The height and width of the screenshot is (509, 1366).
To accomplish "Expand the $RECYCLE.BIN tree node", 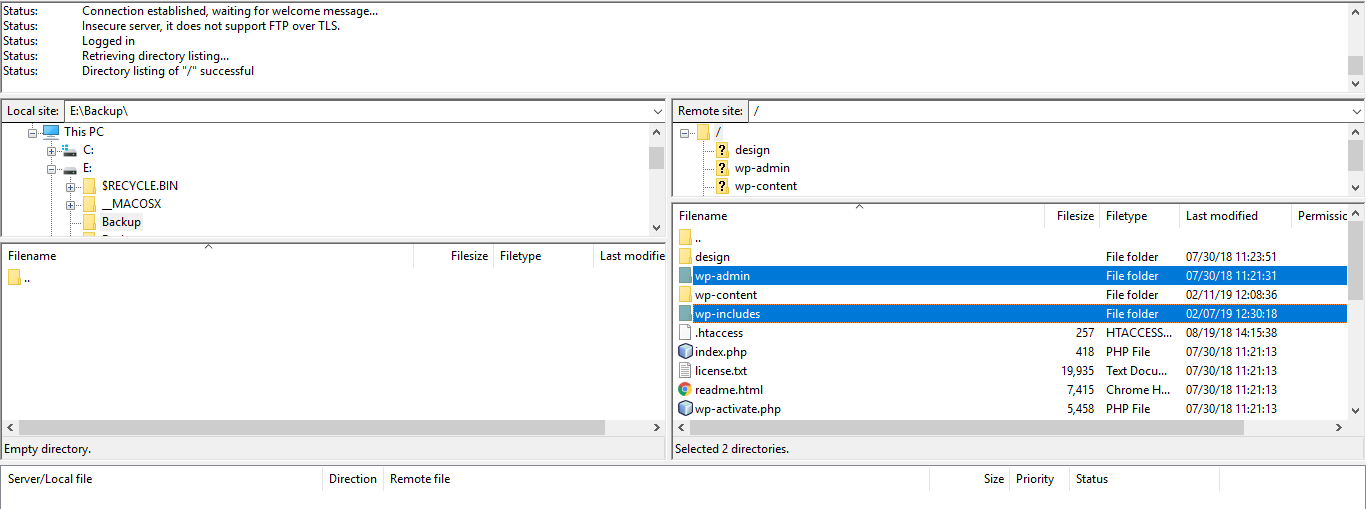I will [70, 186].
